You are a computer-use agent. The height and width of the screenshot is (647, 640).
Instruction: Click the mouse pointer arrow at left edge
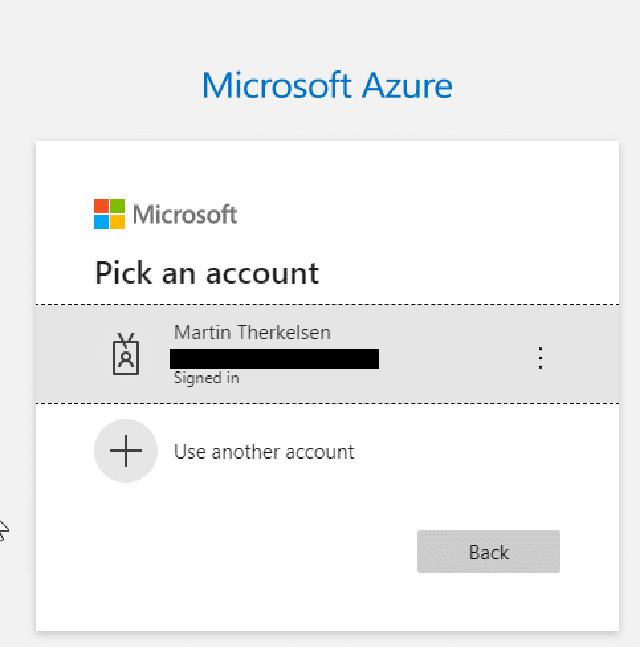[3, 530]
